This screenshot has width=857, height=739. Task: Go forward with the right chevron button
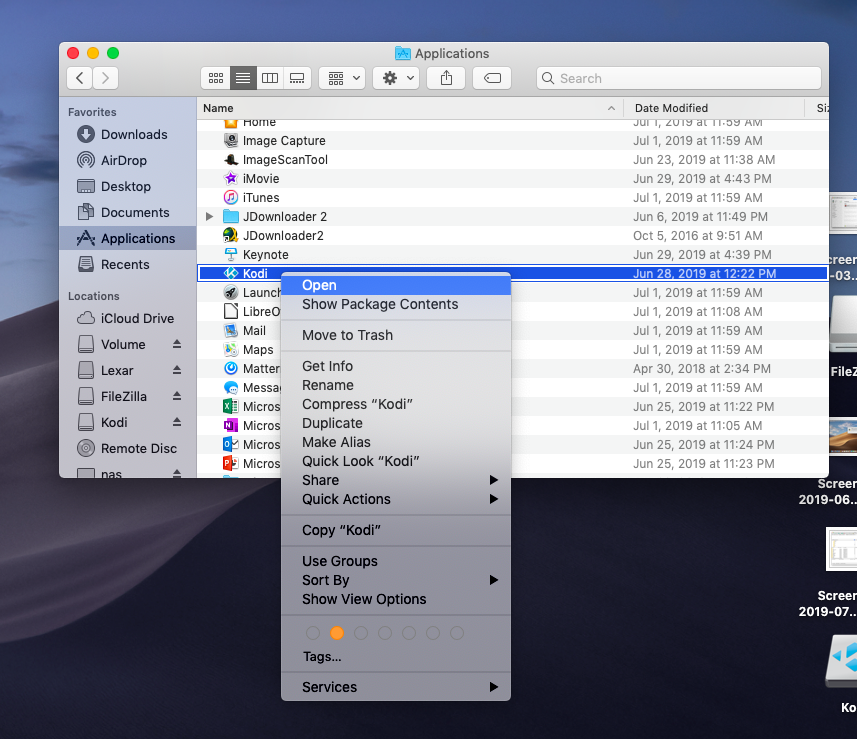pos(105,78)
